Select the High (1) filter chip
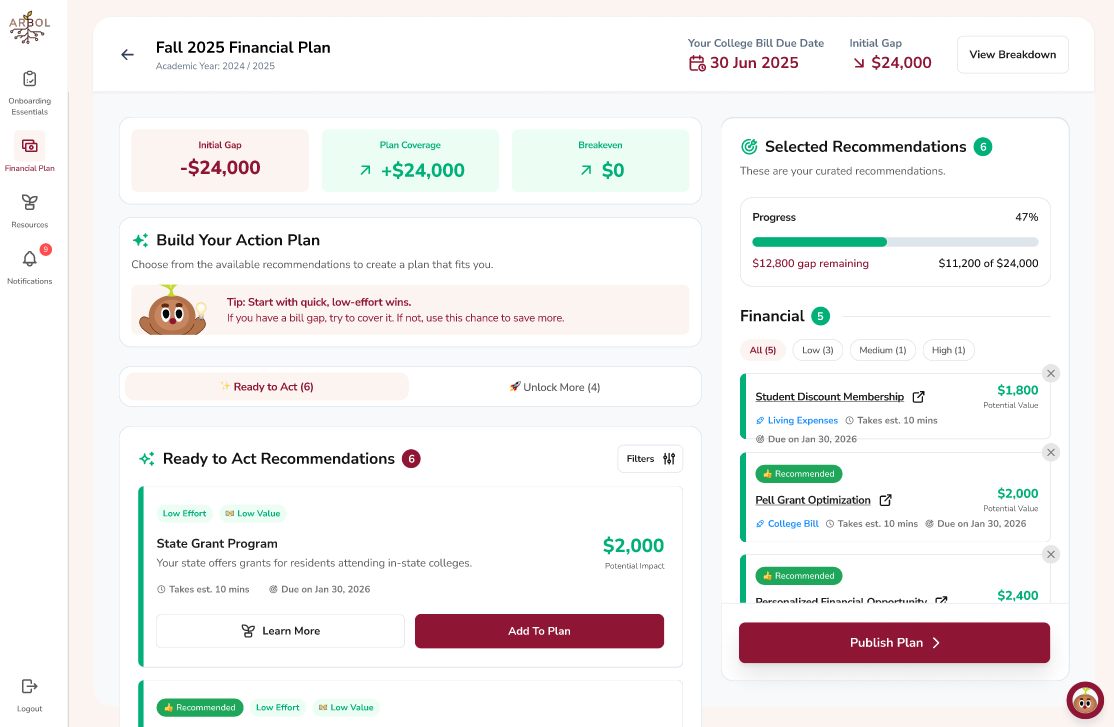 coord(948,350)
